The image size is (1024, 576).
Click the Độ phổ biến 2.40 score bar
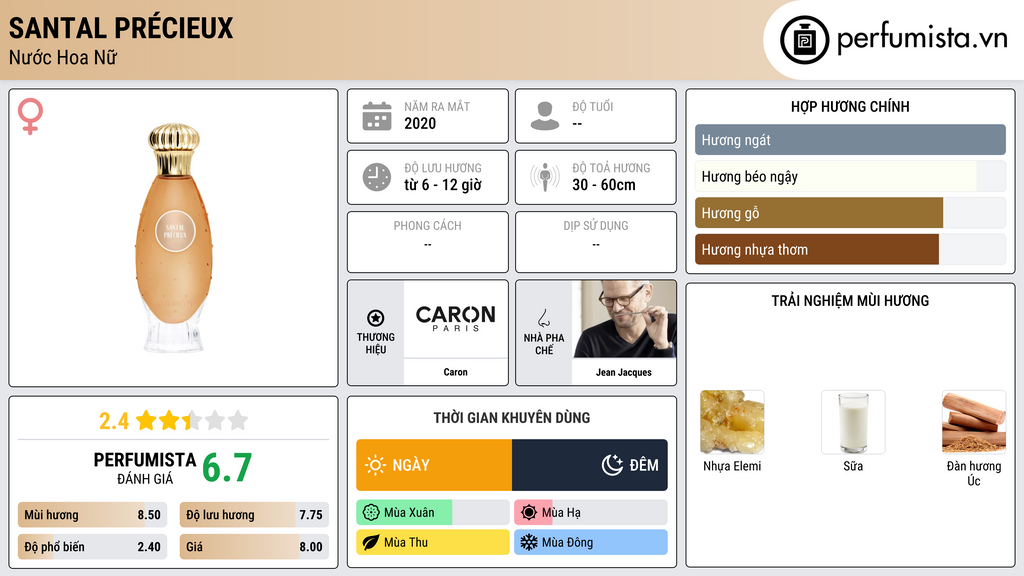tap(93, 547)
